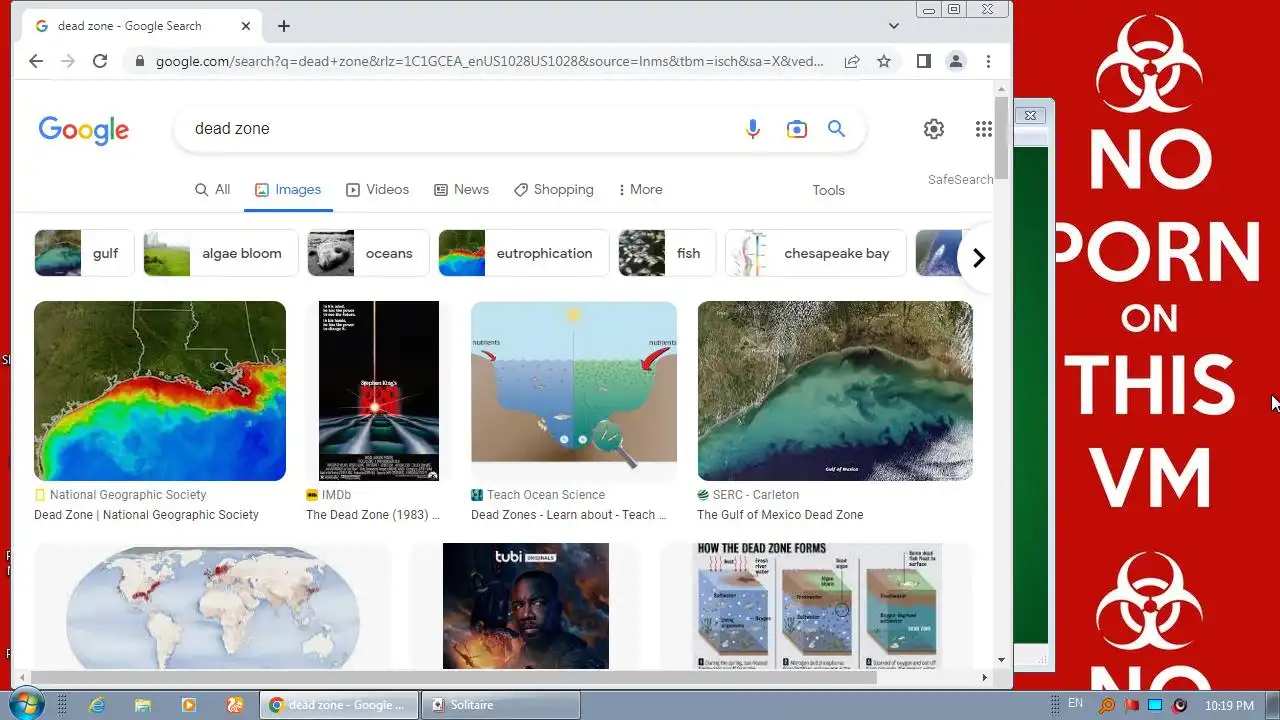Reload the page with the refresh icon
The width and height of the screenshot is (1280, 720).
click(x=100, y=61)
